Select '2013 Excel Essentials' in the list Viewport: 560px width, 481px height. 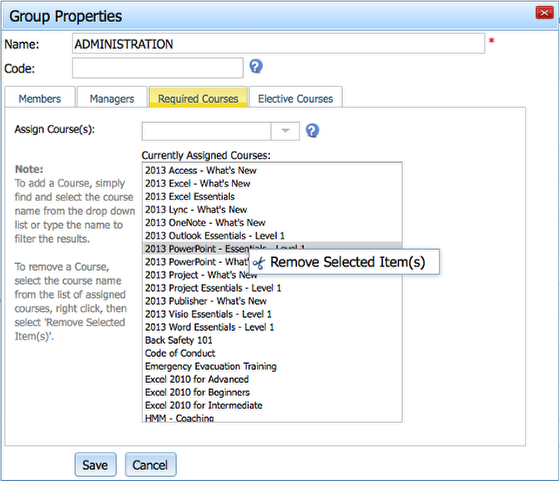pyautogui.click(x=272, y=196)
